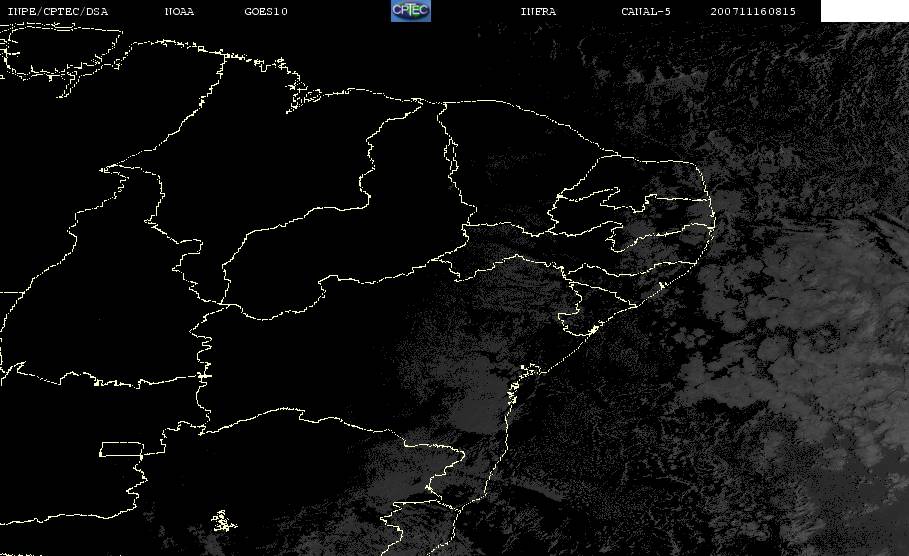This screenshot has width=909, height=556.
Task: Select the NOAA label in the header
Action: coord(179,12)
